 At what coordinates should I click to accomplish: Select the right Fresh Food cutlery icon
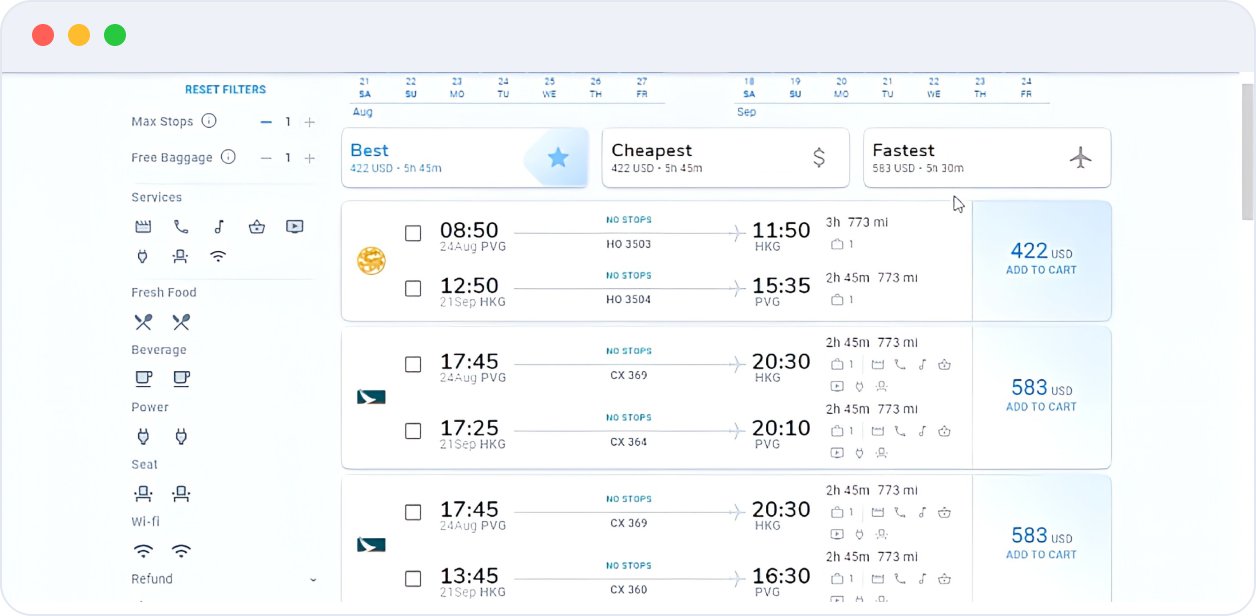pyautogui.click(x=181, y=322)
